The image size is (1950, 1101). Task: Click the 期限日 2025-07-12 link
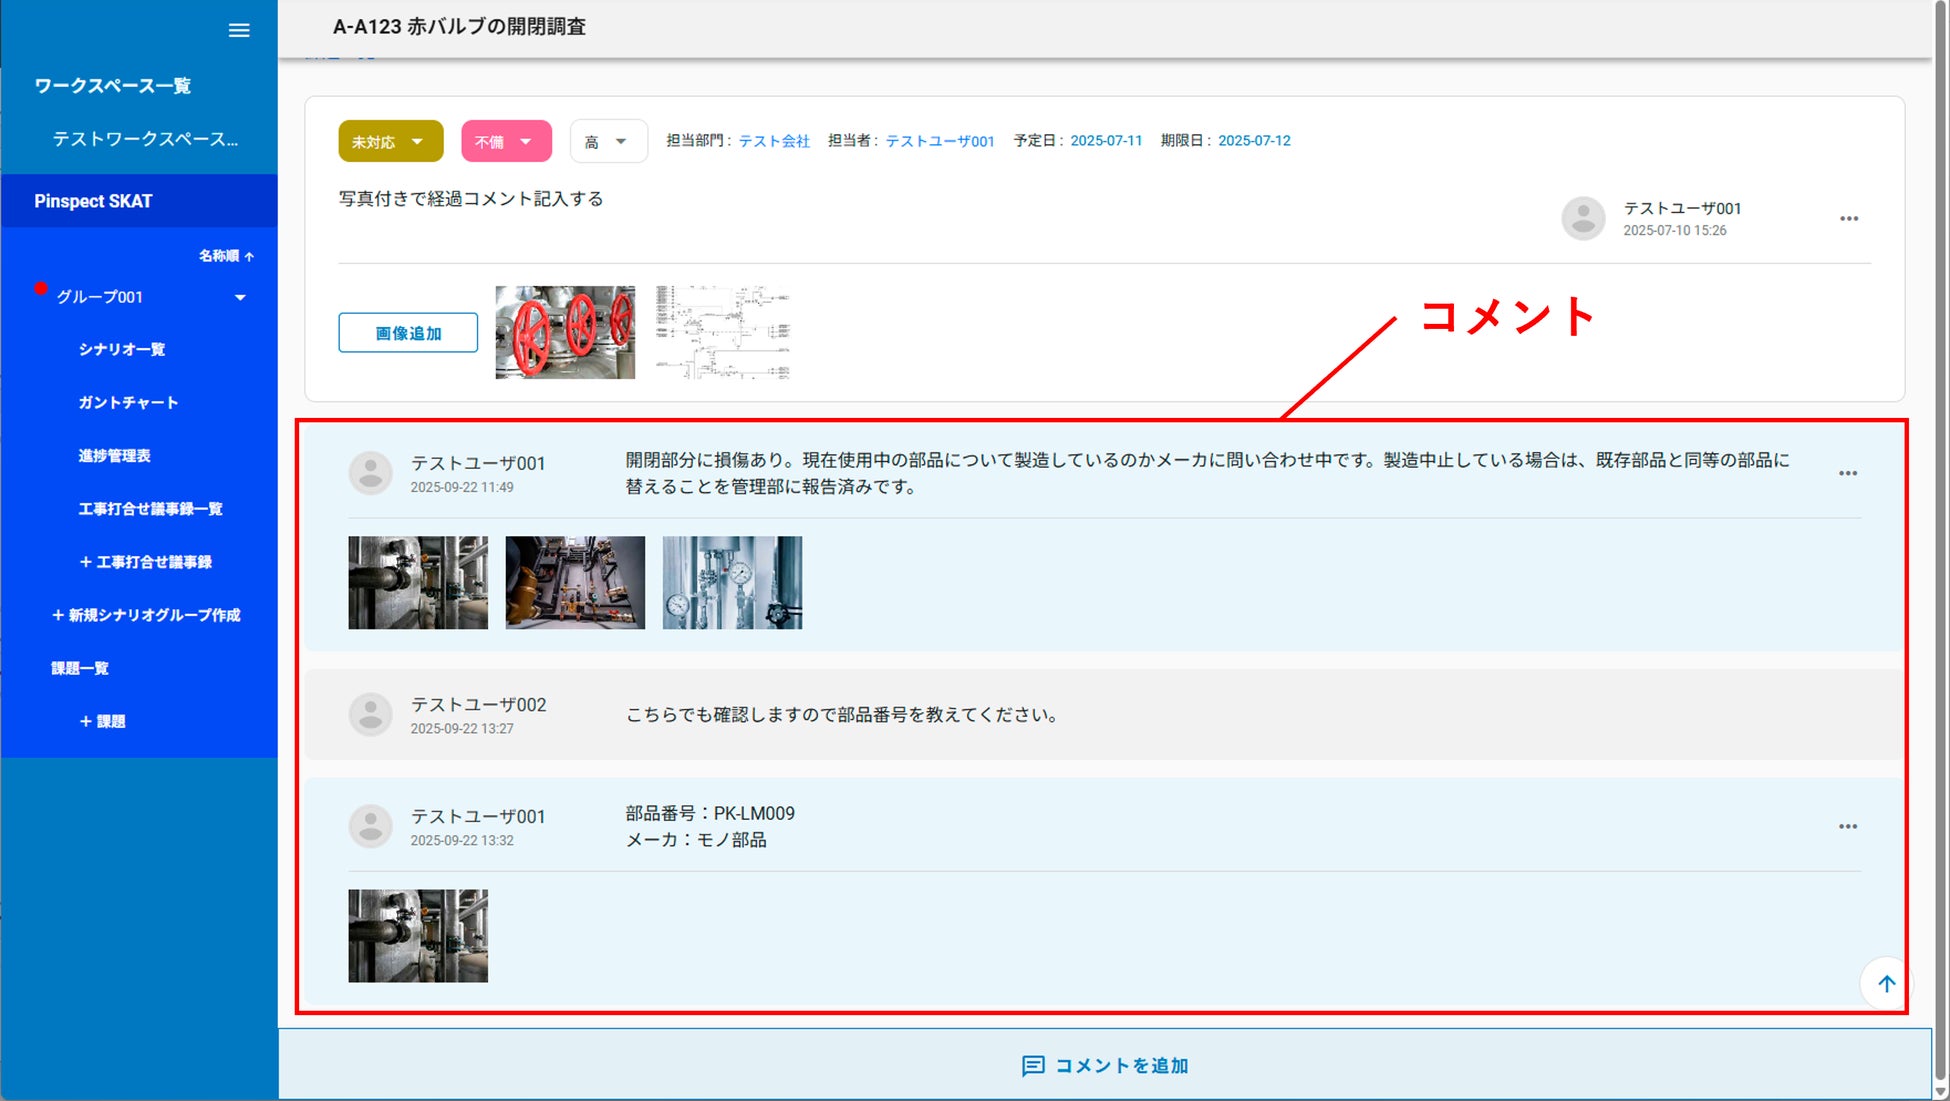click(1254, 141)
